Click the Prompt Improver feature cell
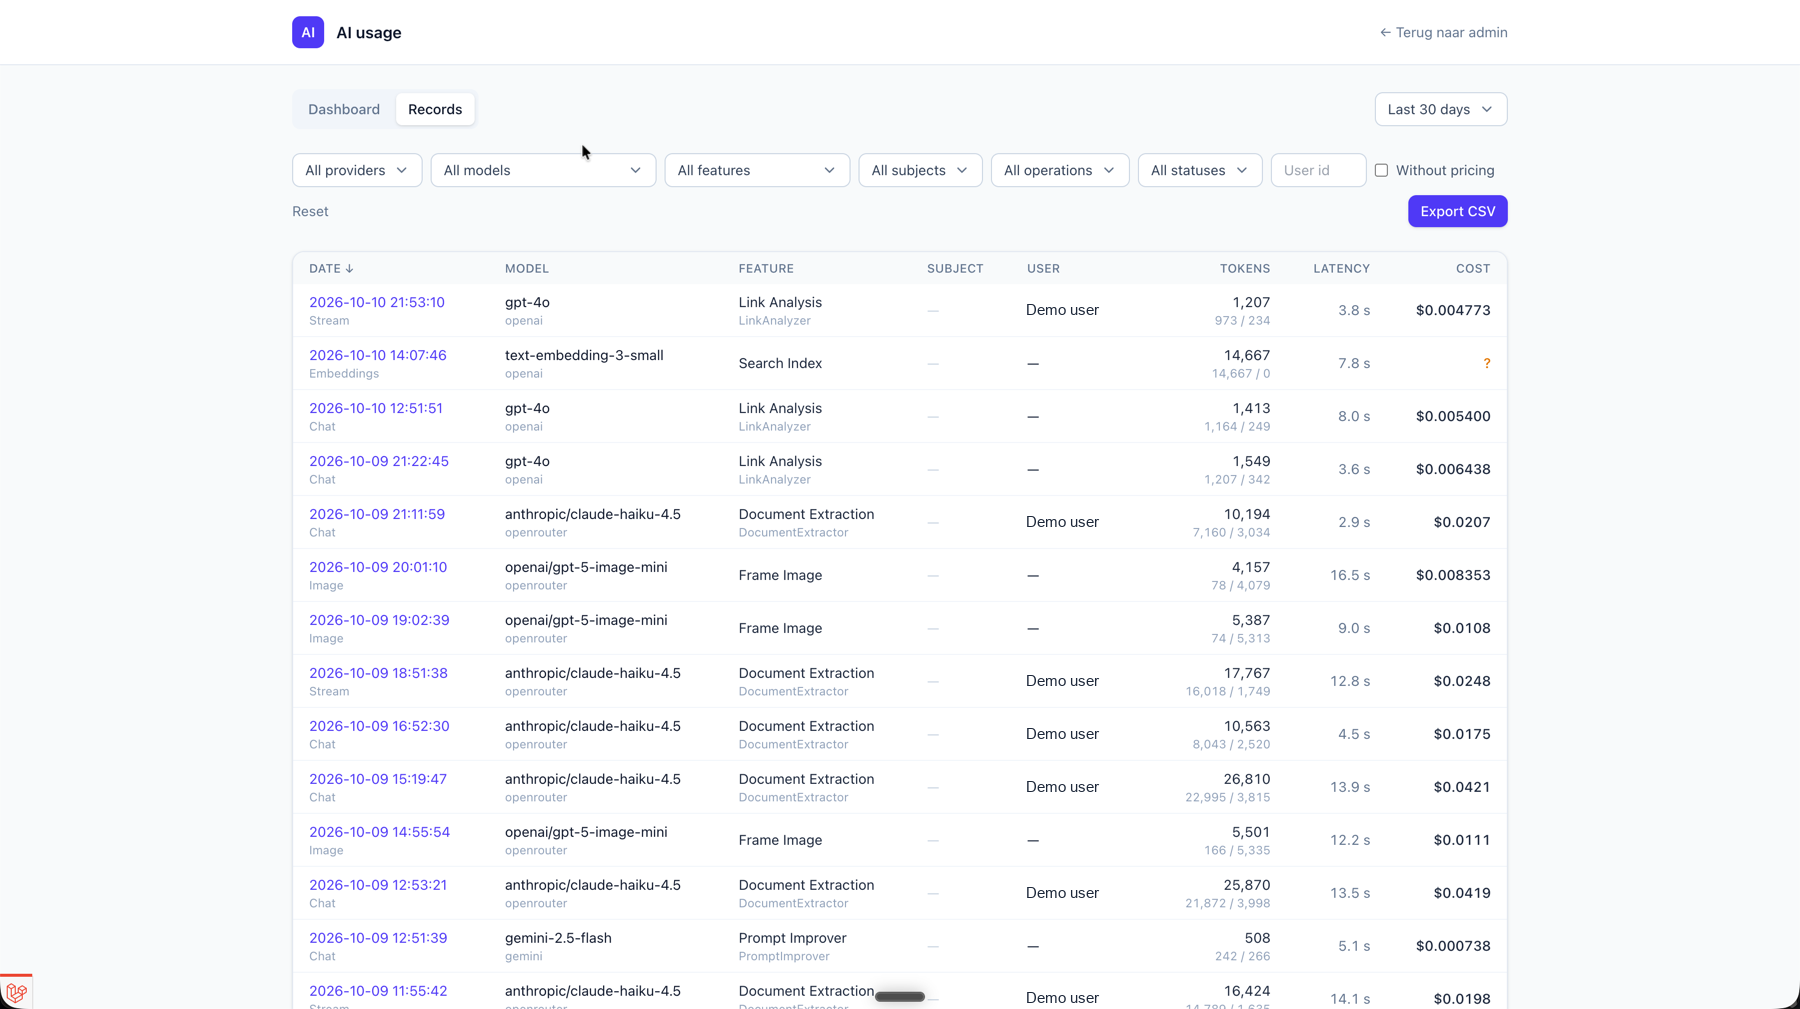 pyautogui.click(x=792, y=938)
